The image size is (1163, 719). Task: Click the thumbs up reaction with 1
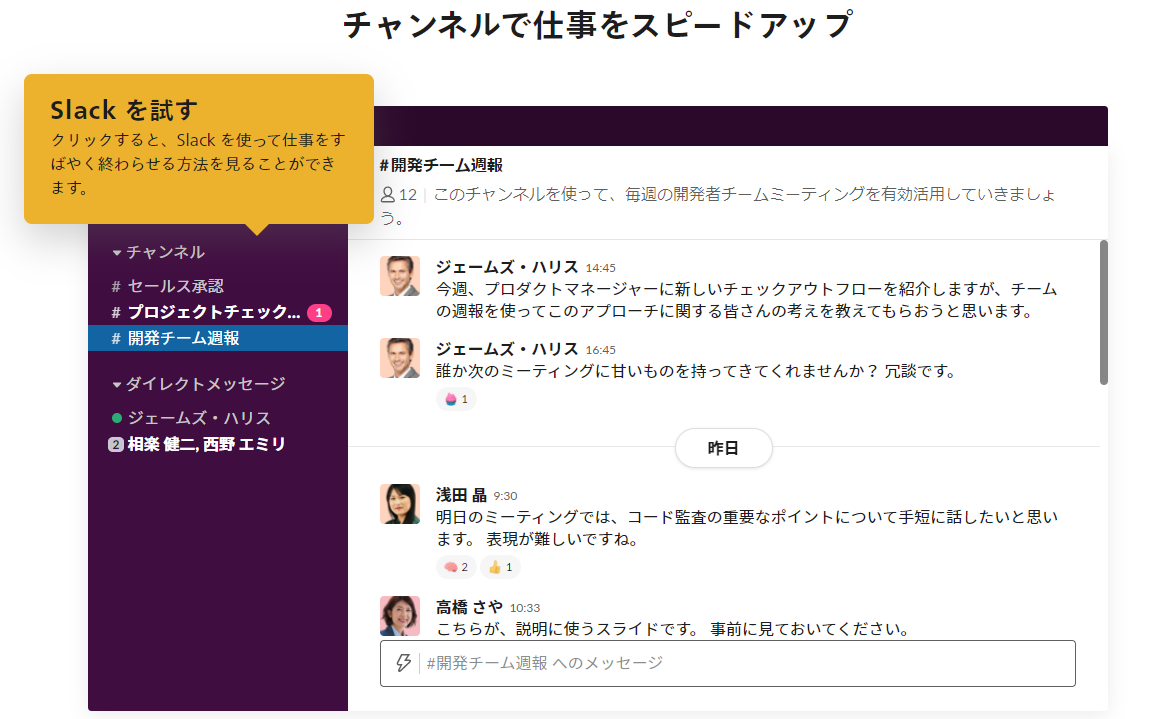pyautogui.click(x=501, y=567)
